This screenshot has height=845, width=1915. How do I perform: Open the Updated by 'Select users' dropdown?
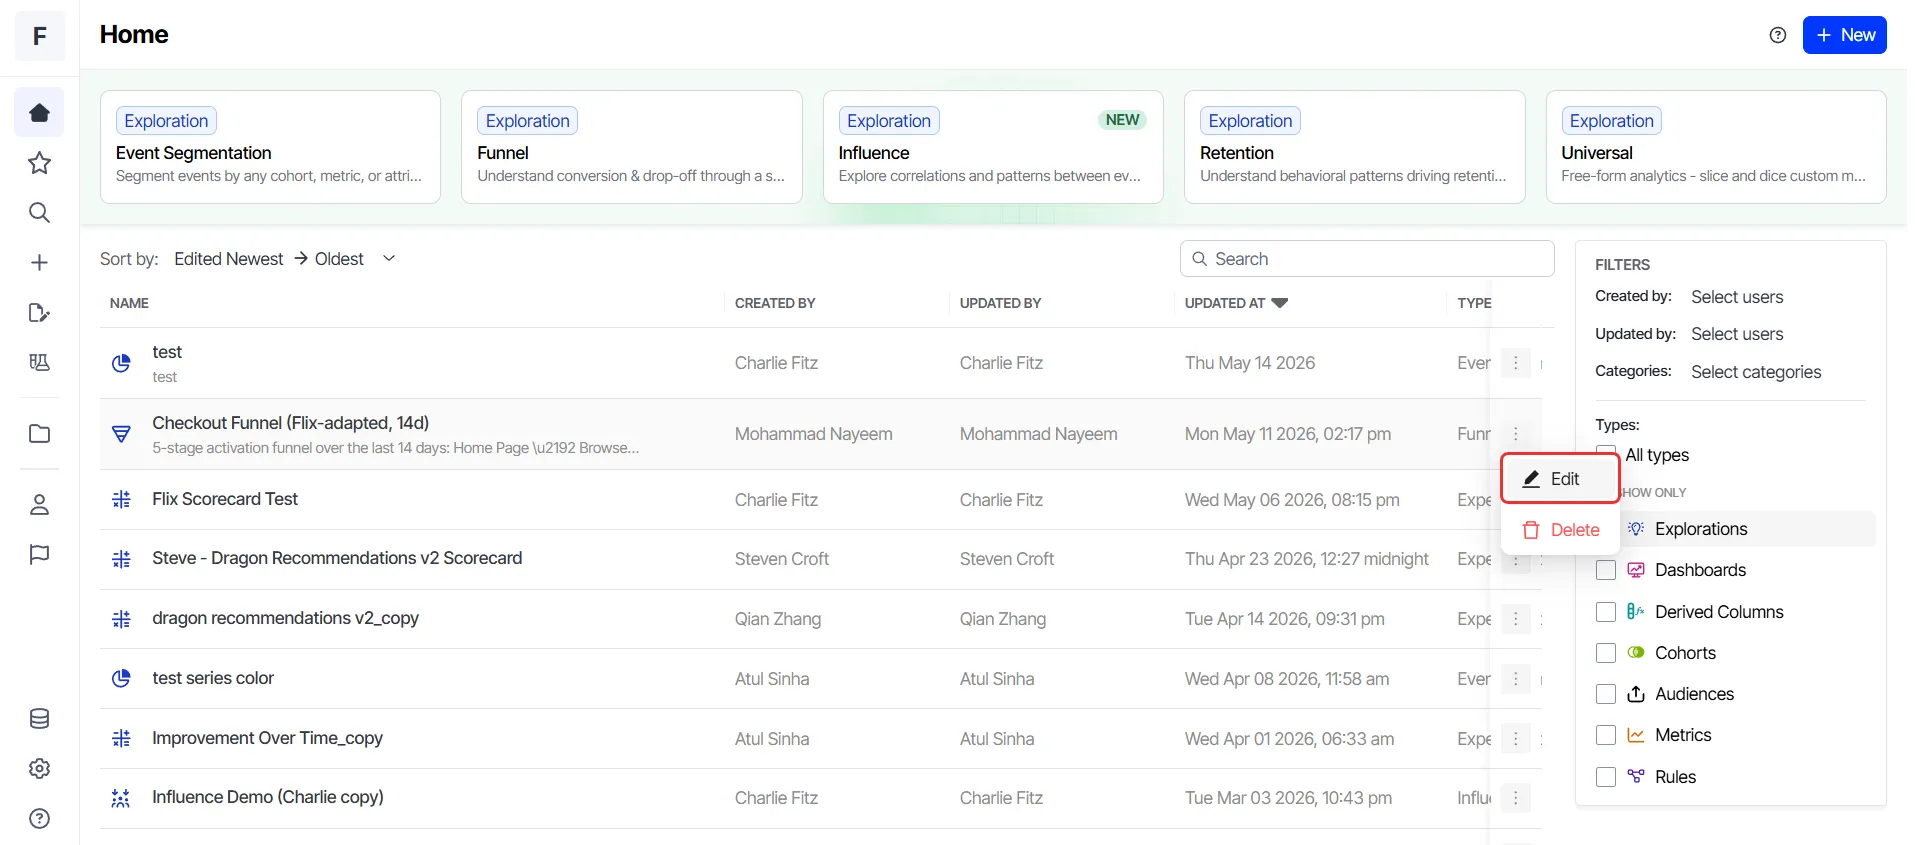click(1737, 334)
